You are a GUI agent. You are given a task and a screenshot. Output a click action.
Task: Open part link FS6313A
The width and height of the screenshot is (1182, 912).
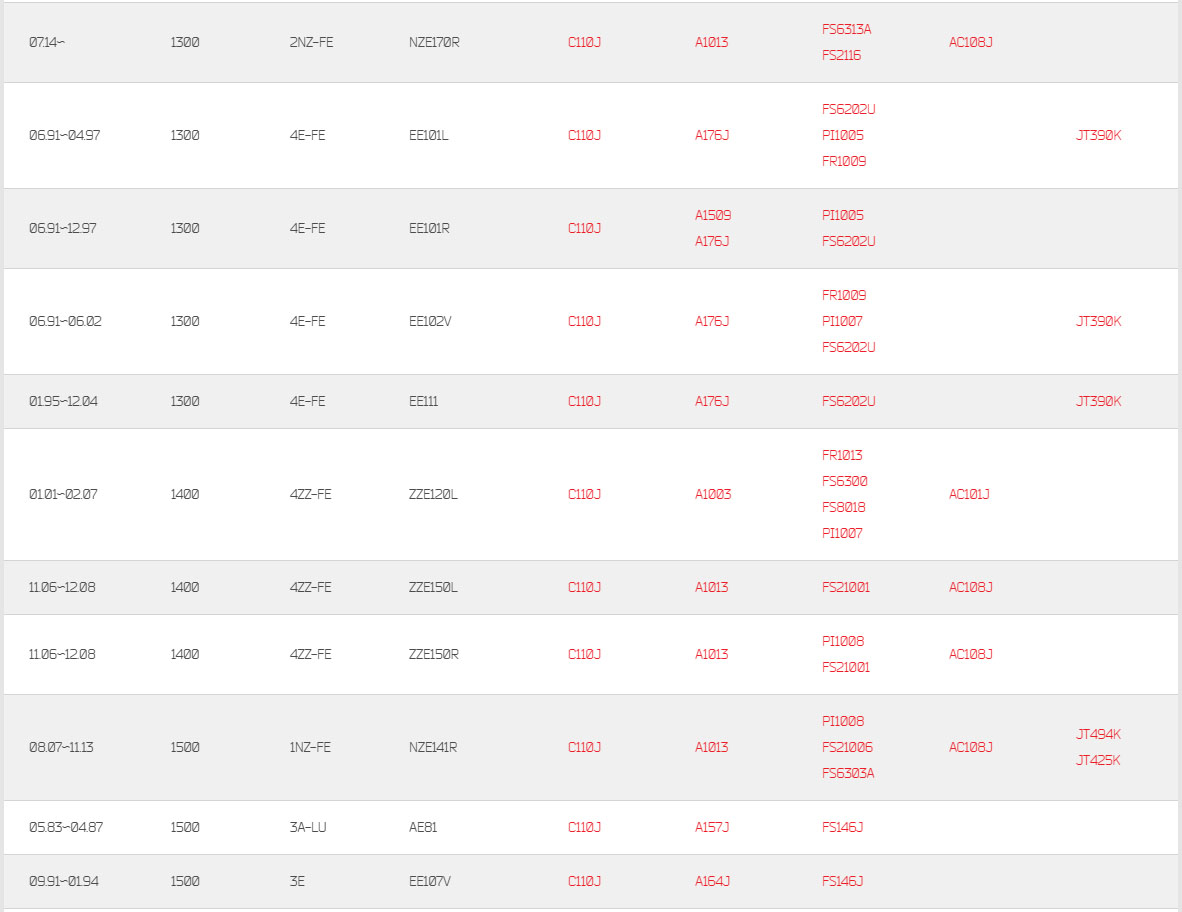pos(846,29)
